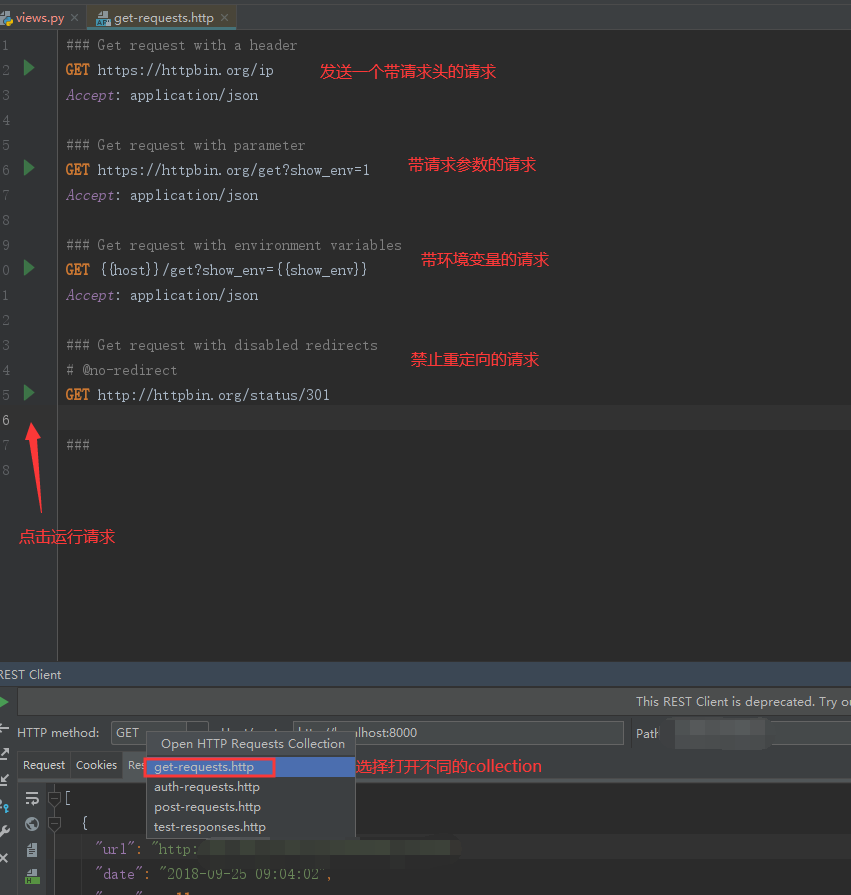Click the "date" value 2018-09-25 09:04:02
The height and width of the screenshot is (895, 851).
point(243,874)
